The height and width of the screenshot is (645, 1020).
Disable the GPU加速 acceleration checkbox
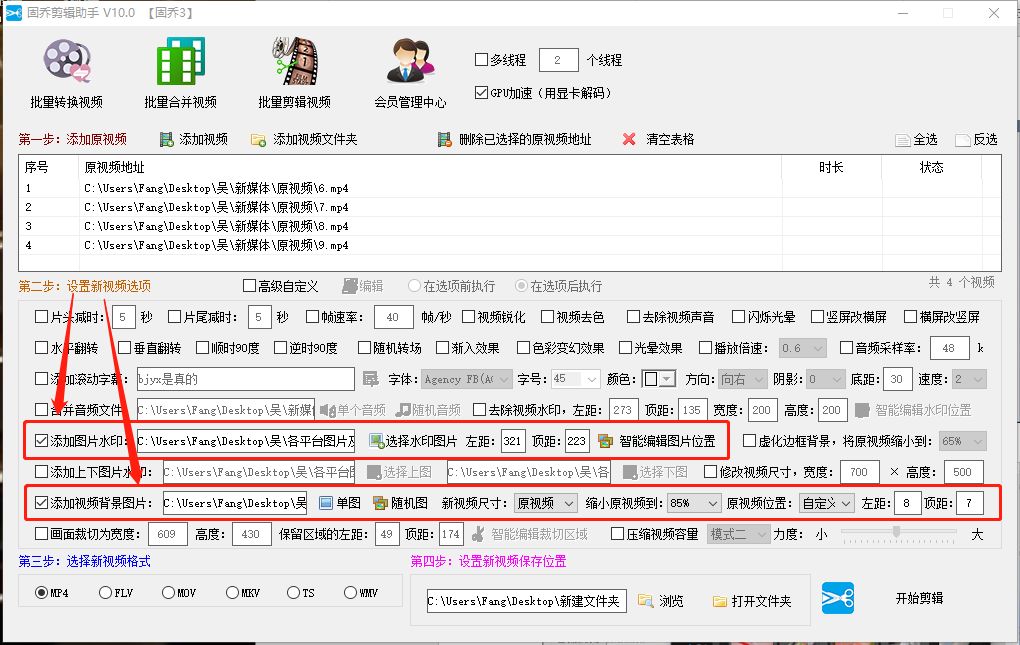[x=480, y=92]
